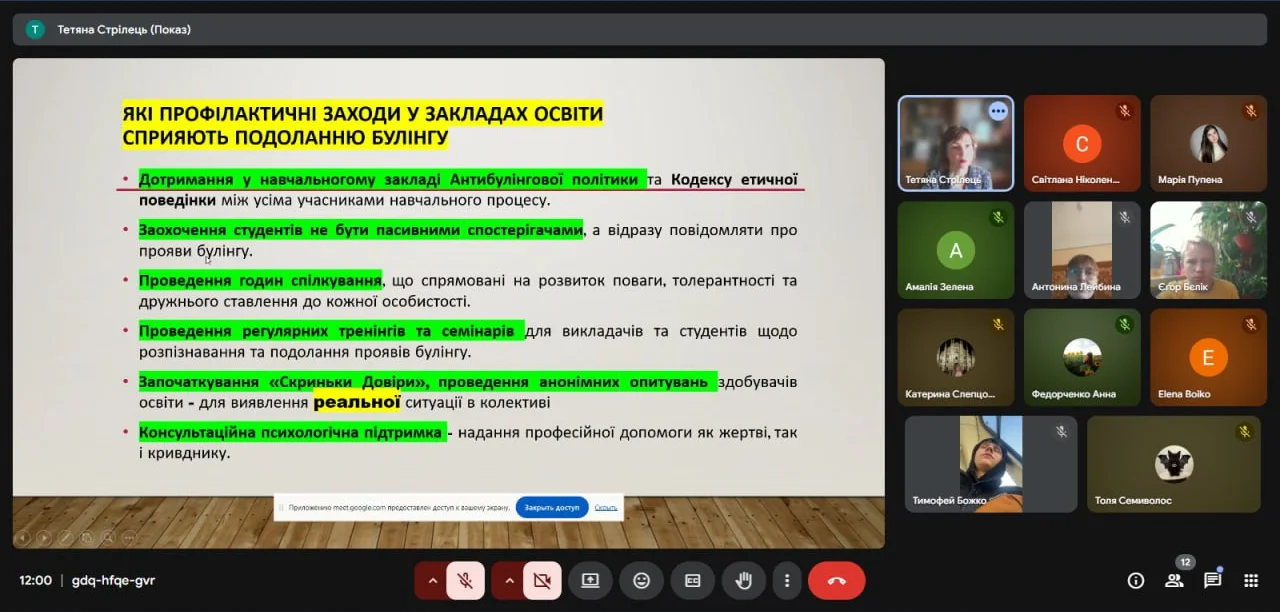Select the Єгор Бєлік video tile
Viewport: 1280px width, 612px height.
1208,250
